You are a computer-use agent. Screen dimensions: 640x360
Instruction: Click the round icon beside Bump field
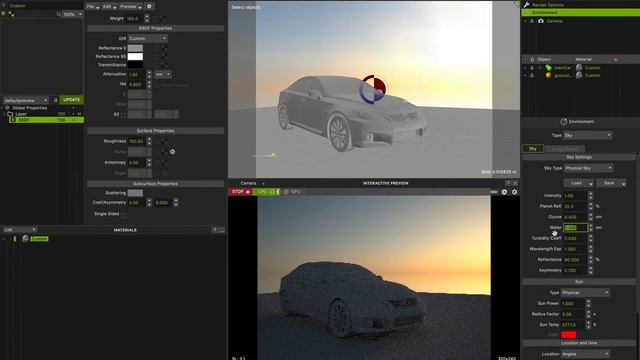click(x=172, y=152)
